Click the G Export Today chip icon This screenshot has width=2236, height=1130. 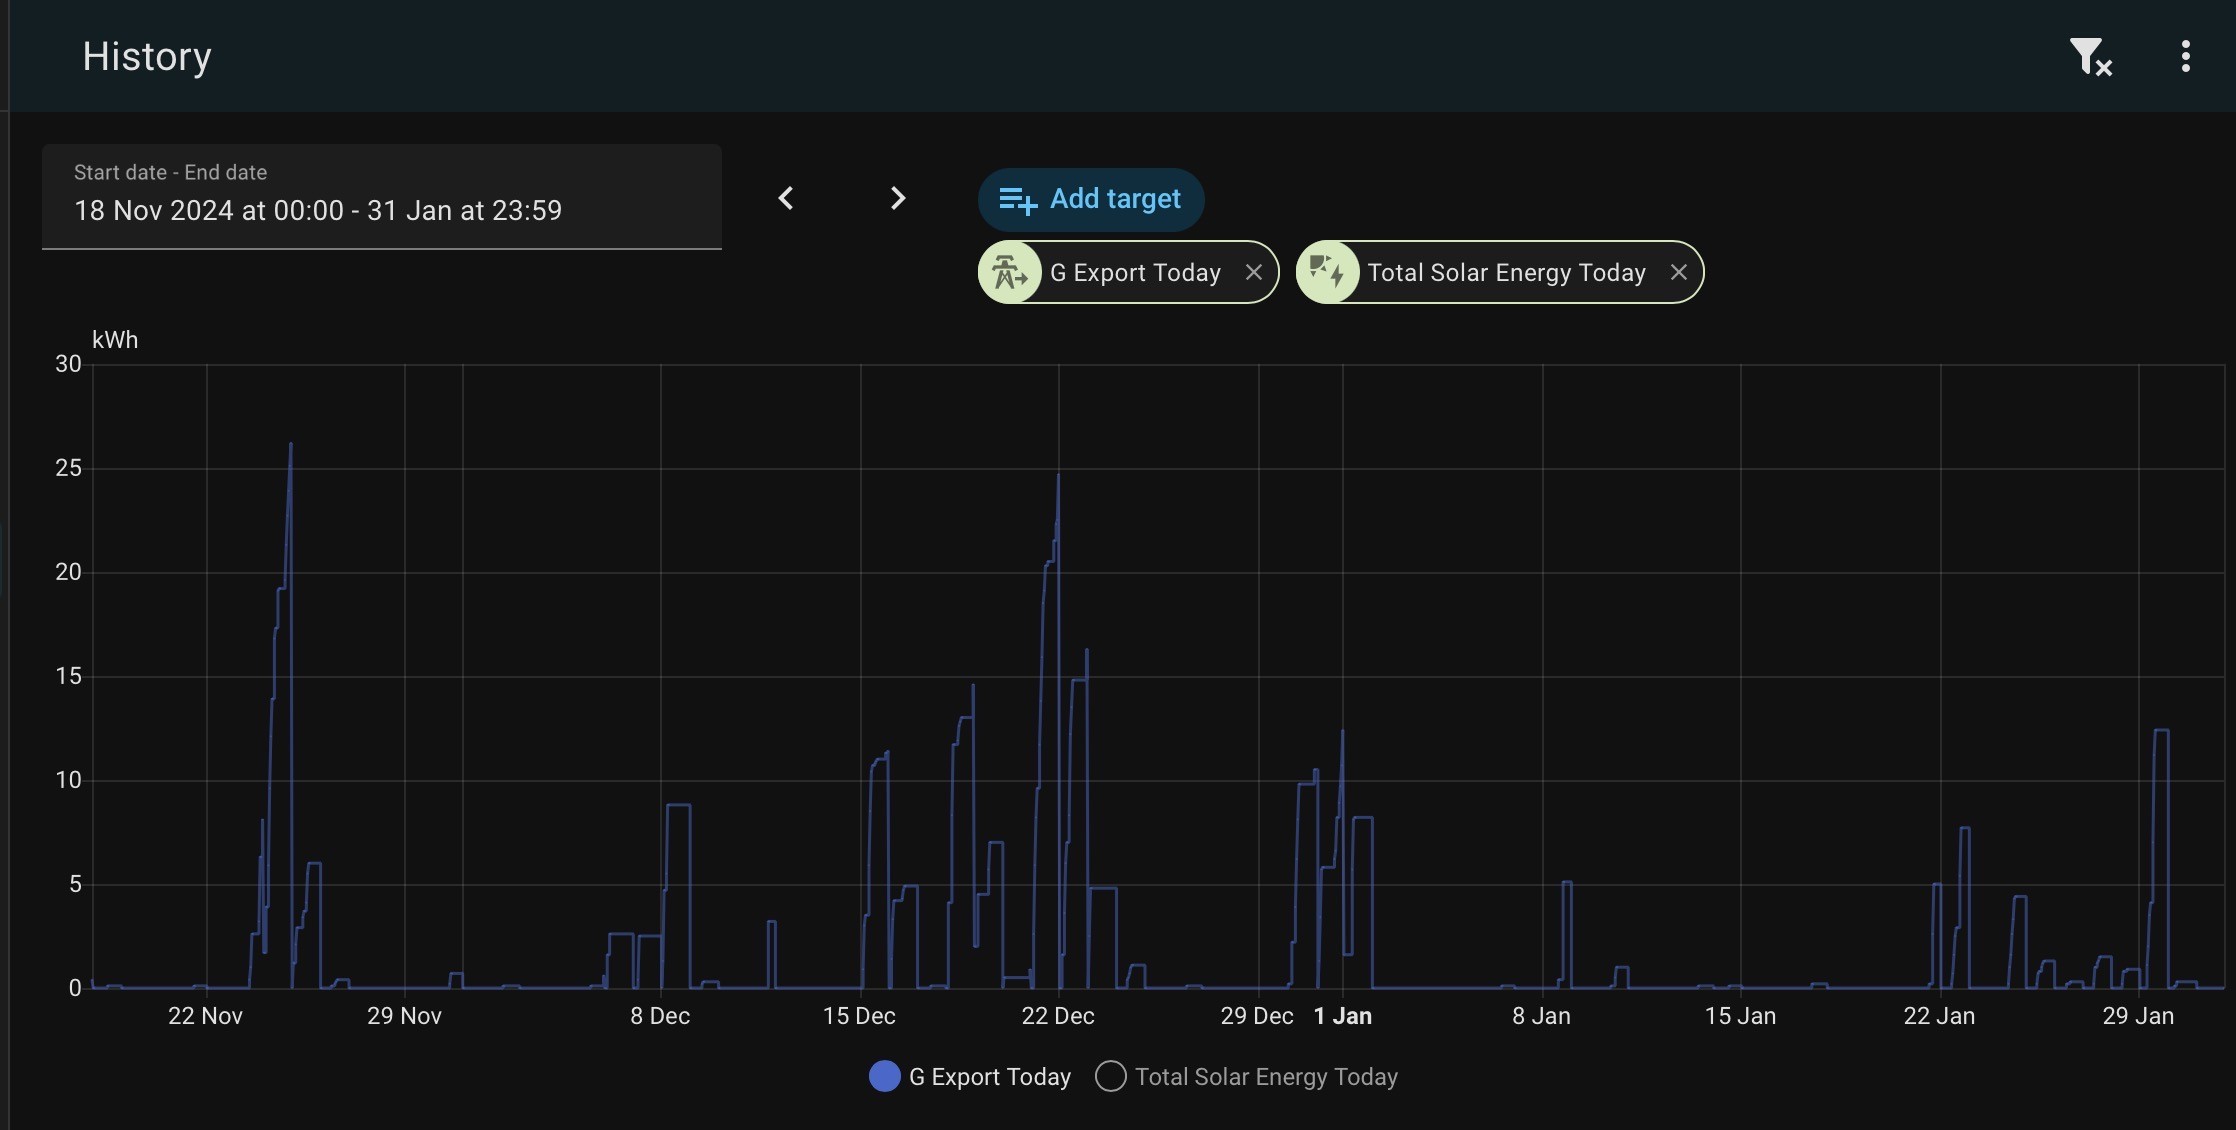tap(1009, 272)
